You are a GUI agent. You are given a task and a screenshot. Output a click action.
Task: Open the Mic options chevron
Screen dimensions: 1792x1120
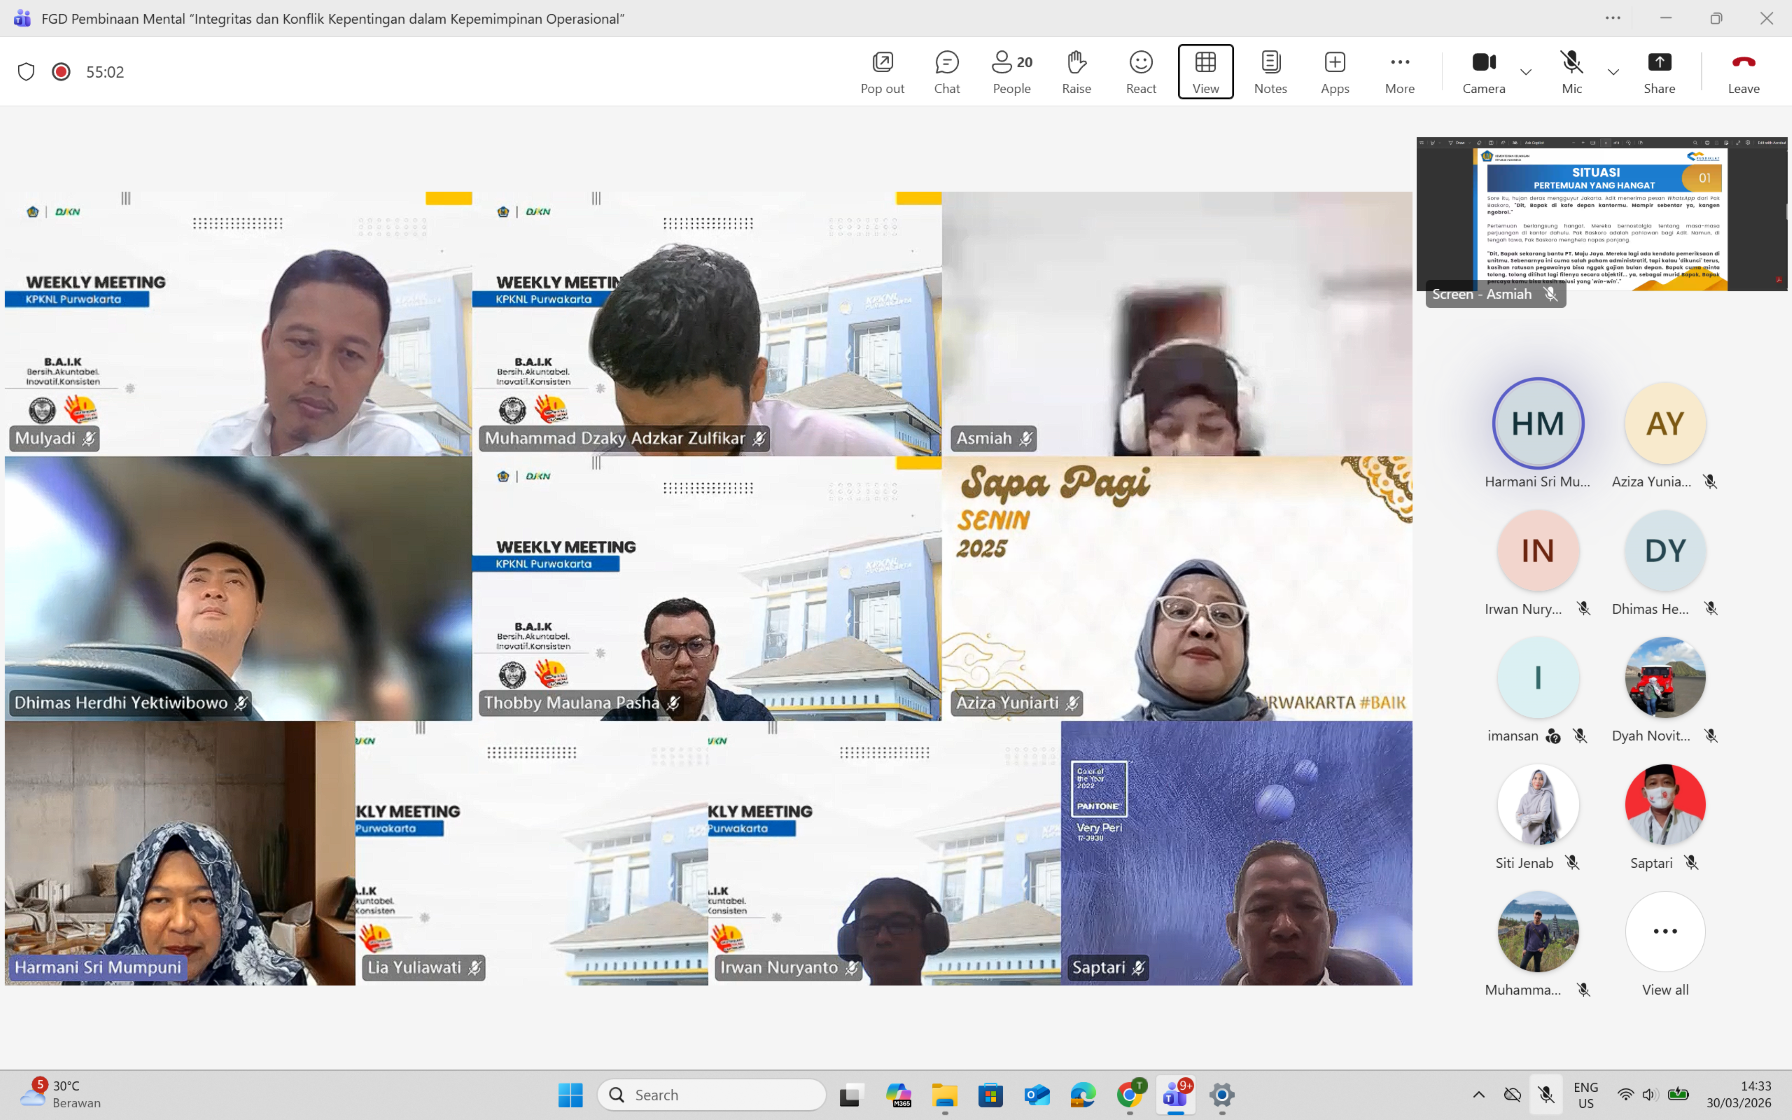tap(1613, 73)
